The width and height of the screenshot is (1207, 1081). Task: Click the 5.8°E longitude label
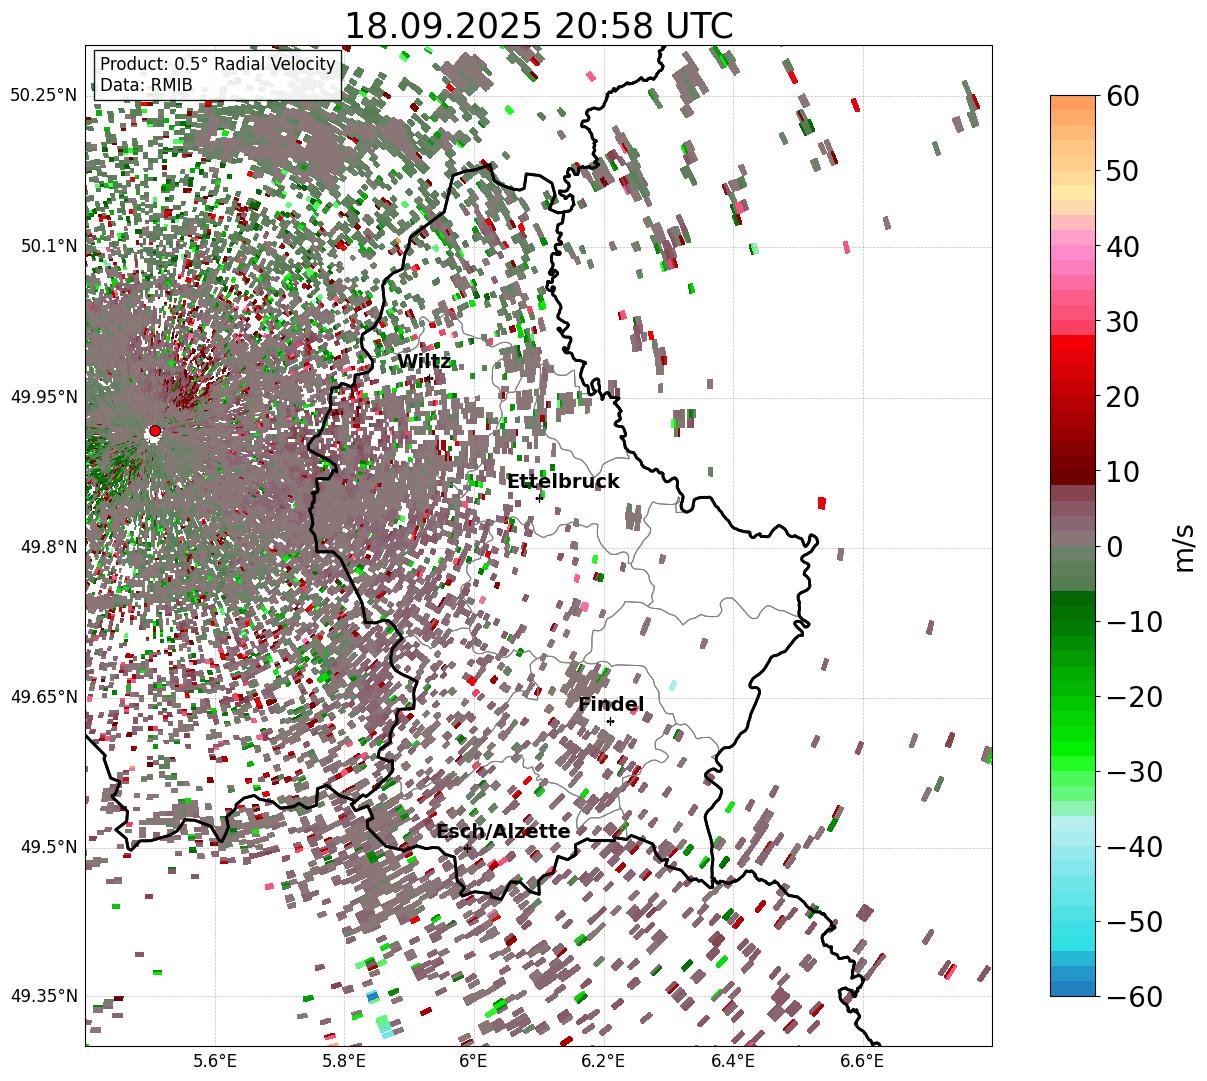(x=344, y=1060)
